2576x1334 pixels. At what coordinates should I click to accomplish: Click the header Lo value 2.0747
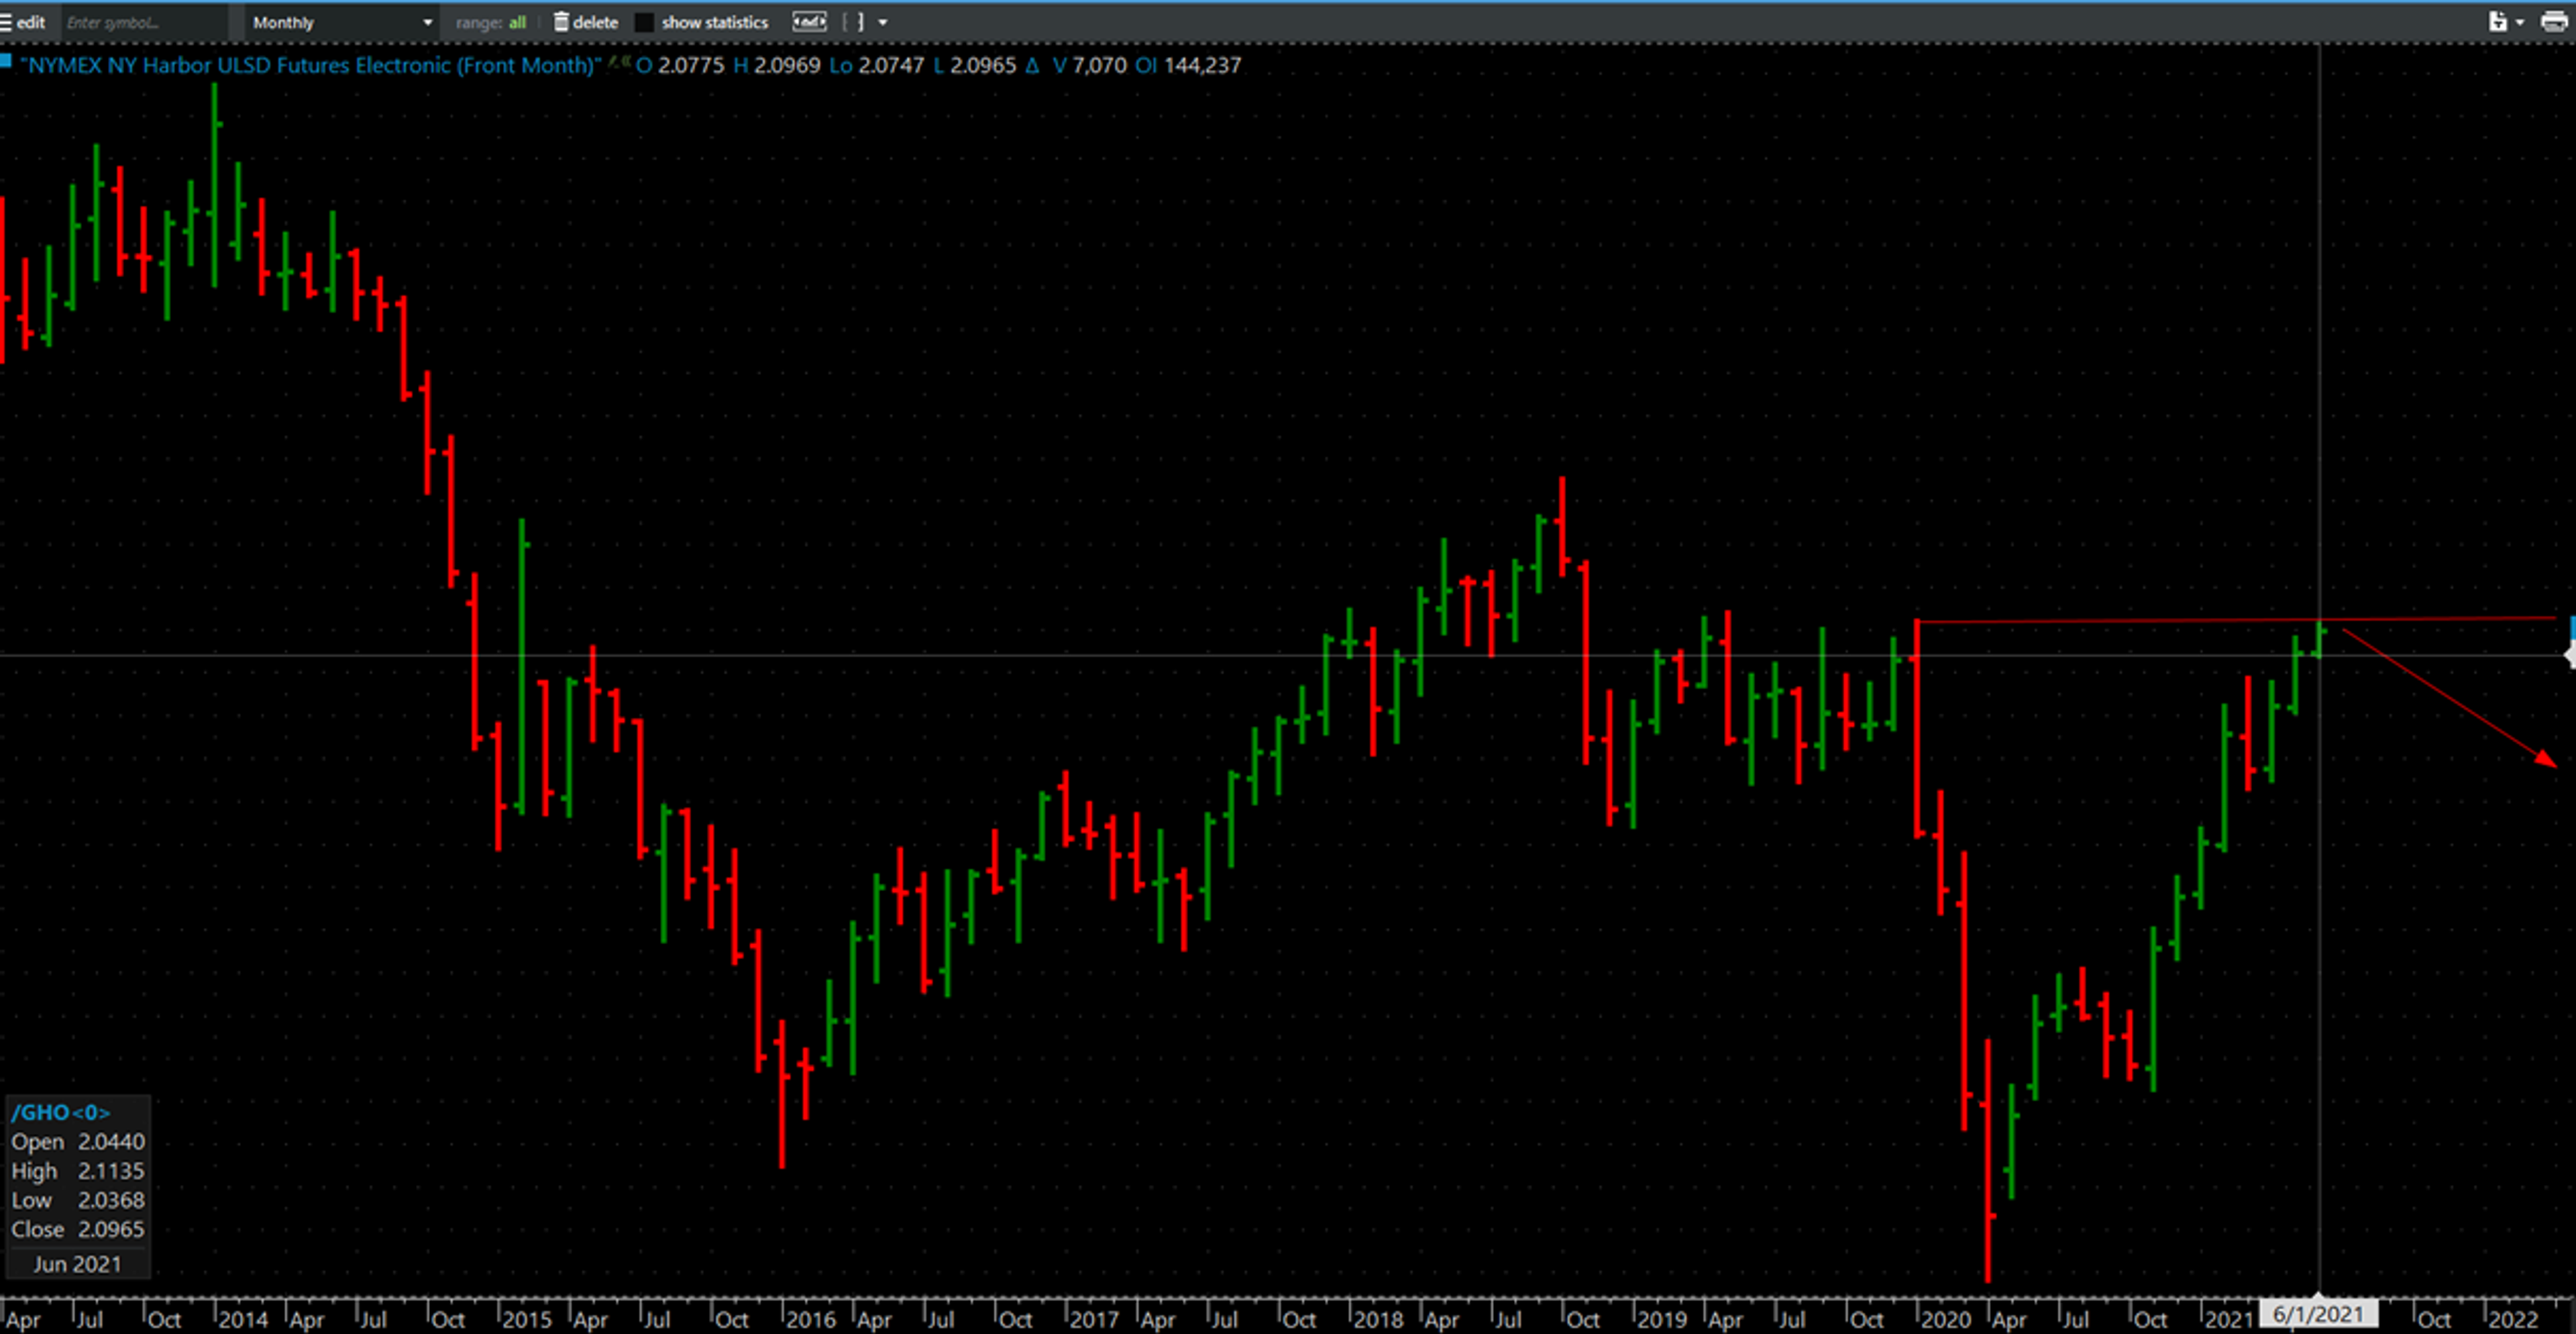coord(891,65)
